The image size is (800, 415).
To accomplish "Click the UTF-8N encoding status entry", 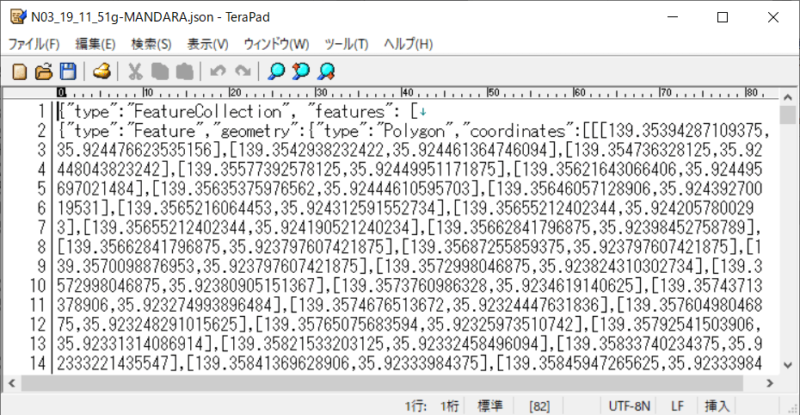I will coord(630,406).
